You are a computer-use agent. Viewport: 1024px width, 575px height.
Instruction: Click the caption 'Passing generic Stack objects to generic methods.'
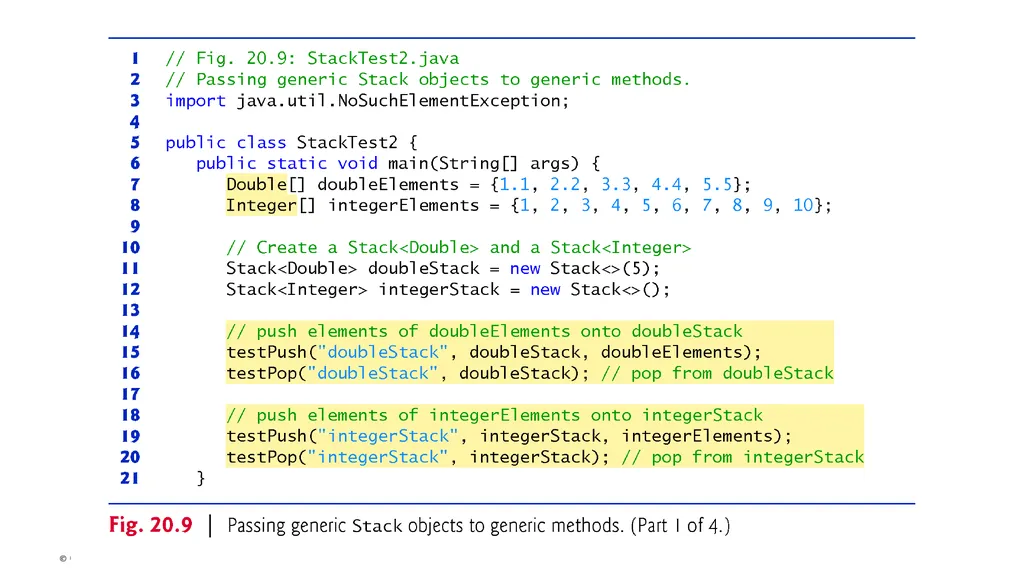click(x=426, y=525)
